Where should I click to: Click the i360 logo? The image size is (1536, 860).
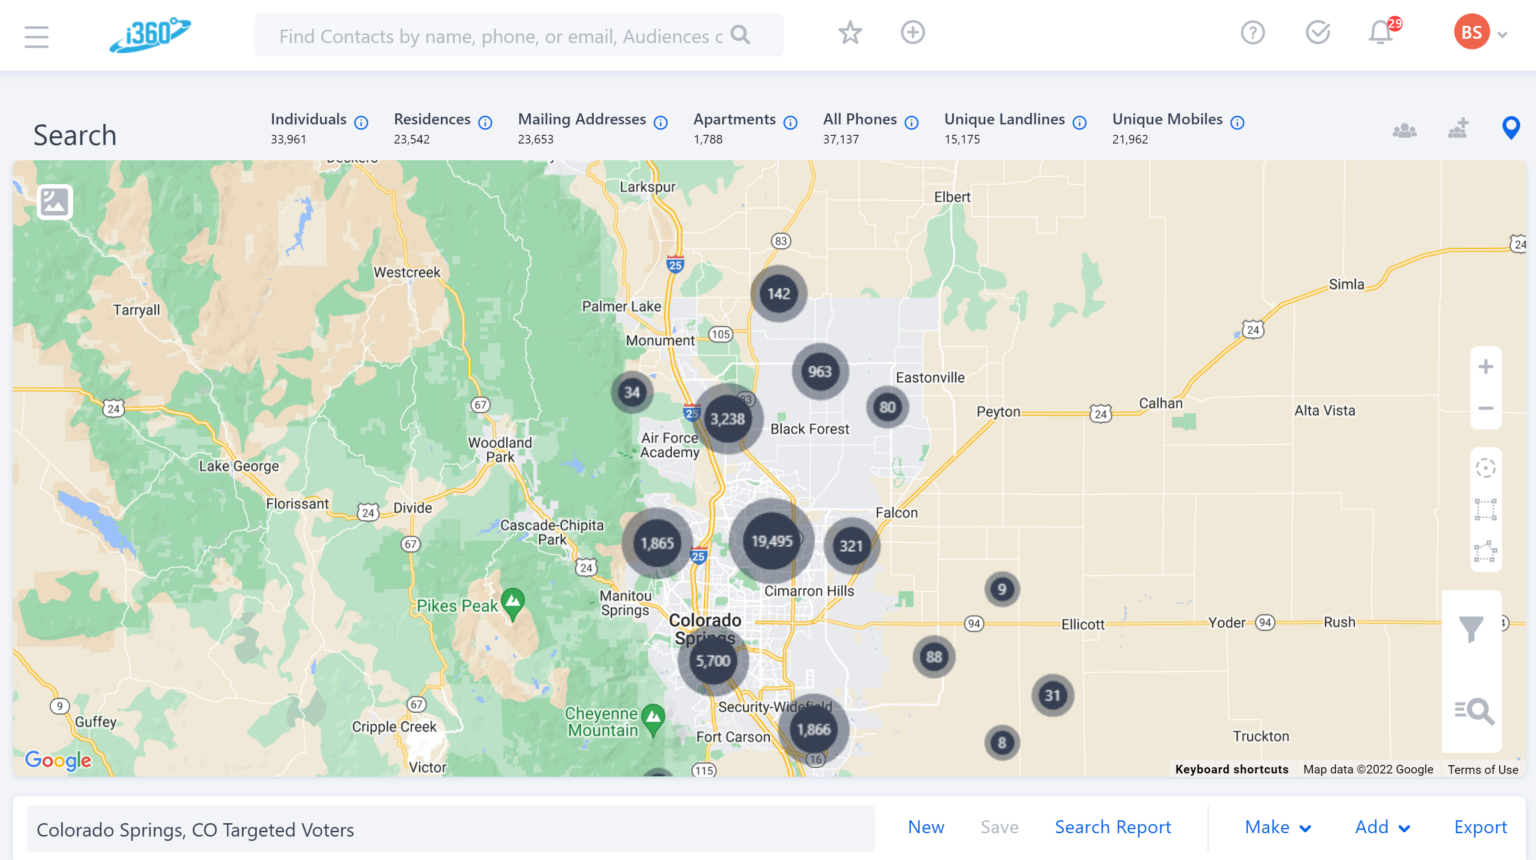[150, 35]
